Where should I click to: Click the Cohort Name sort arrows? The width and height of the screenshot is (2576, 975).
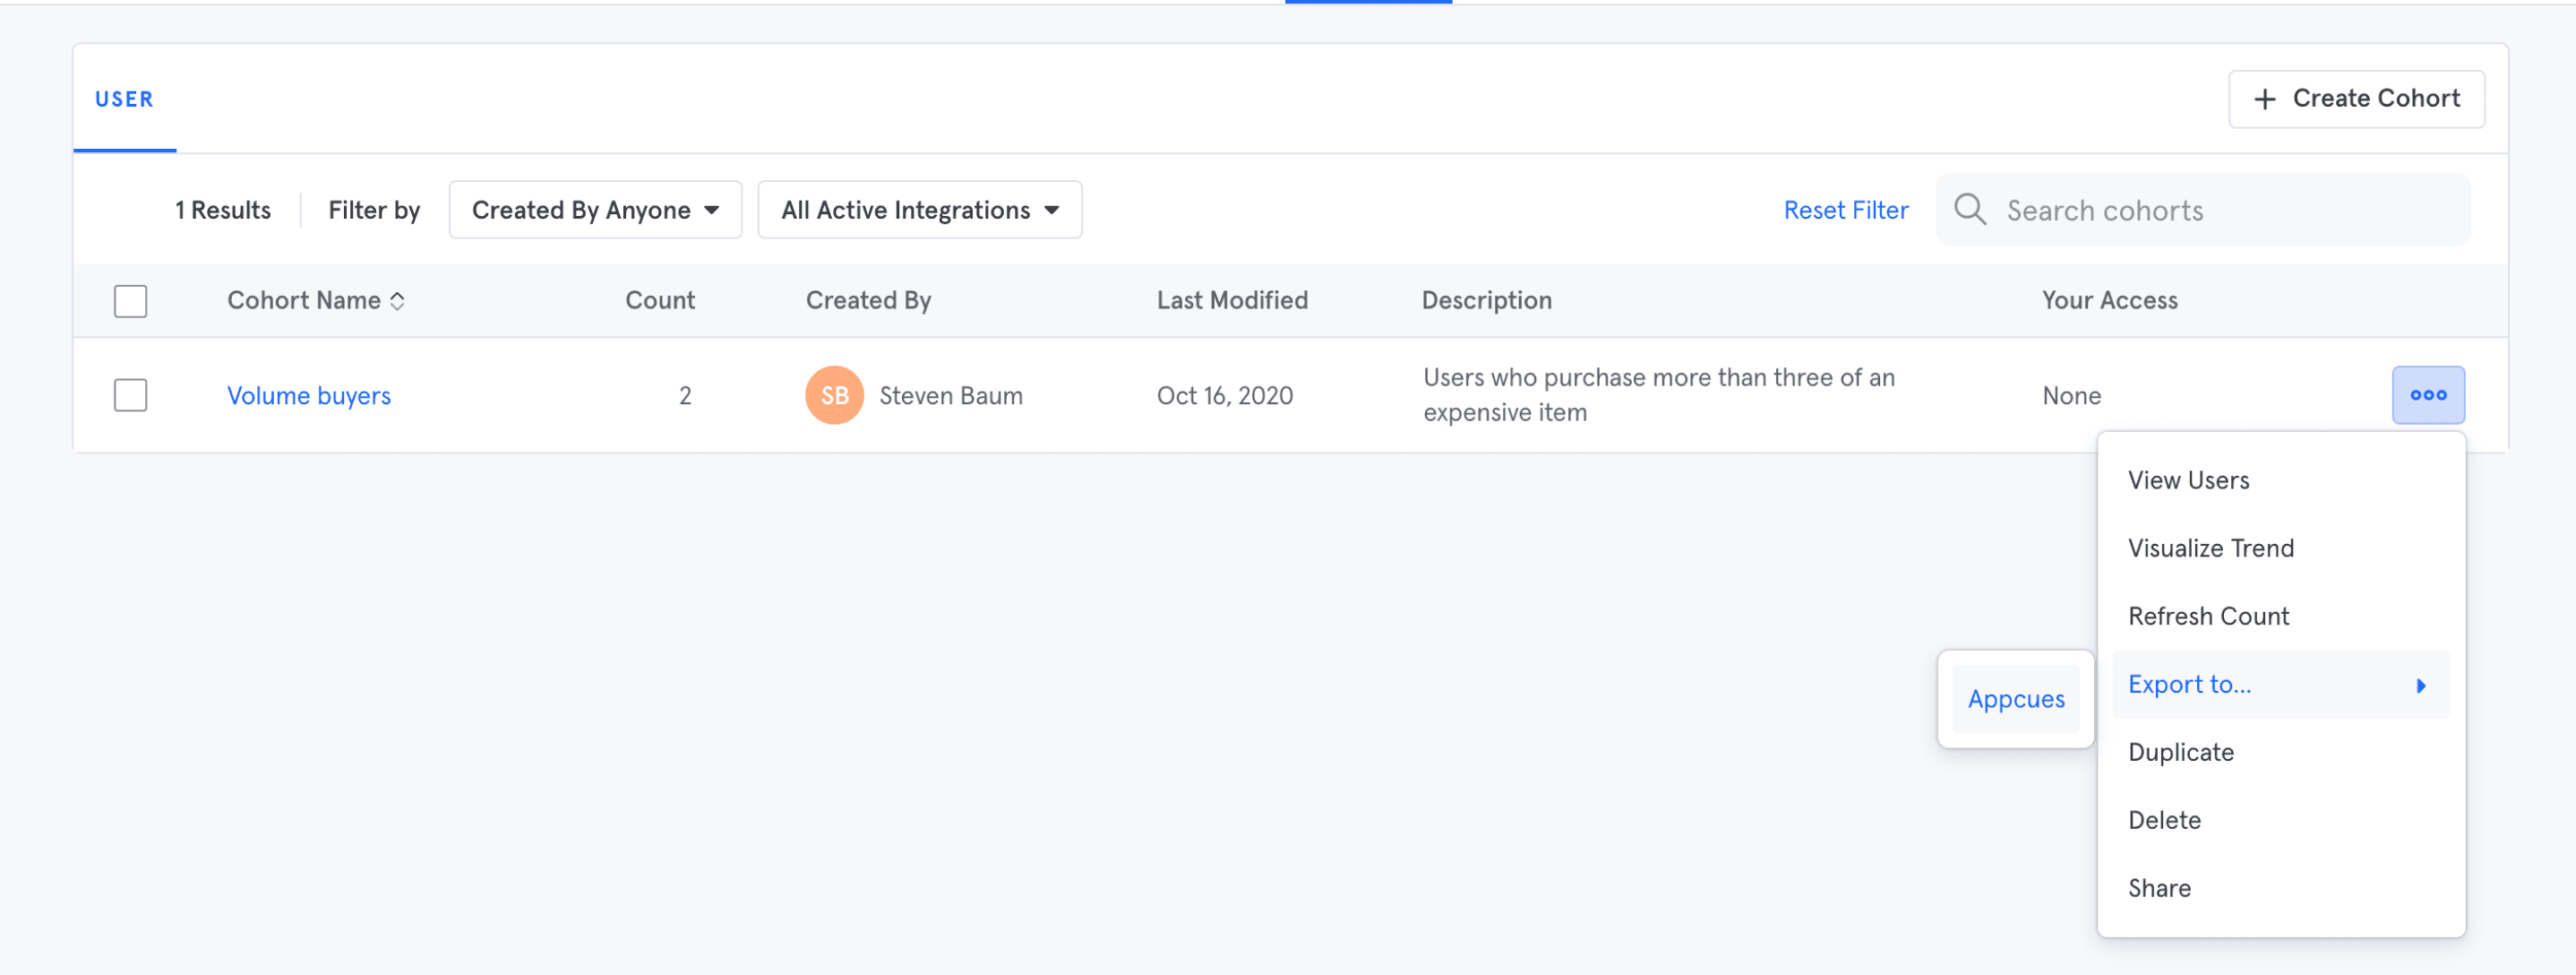point(397,301)
